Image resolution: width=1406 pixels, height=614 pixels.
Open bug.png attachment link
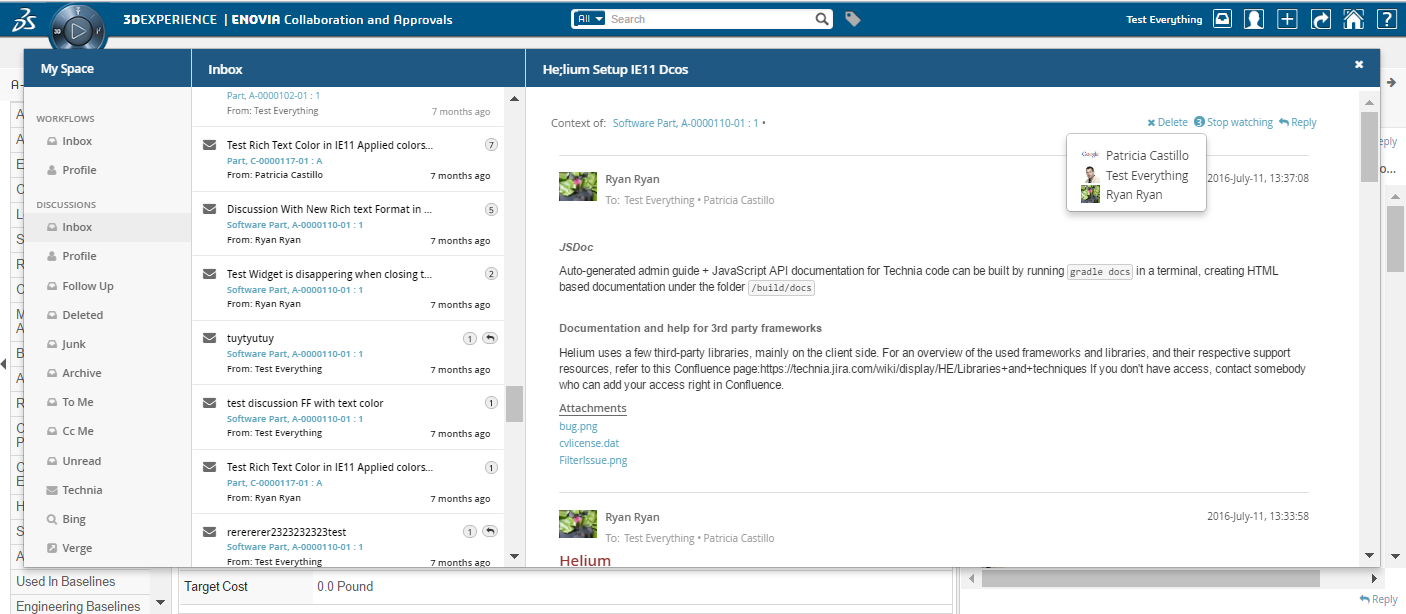pyautogui.click(x=578, y=426)
